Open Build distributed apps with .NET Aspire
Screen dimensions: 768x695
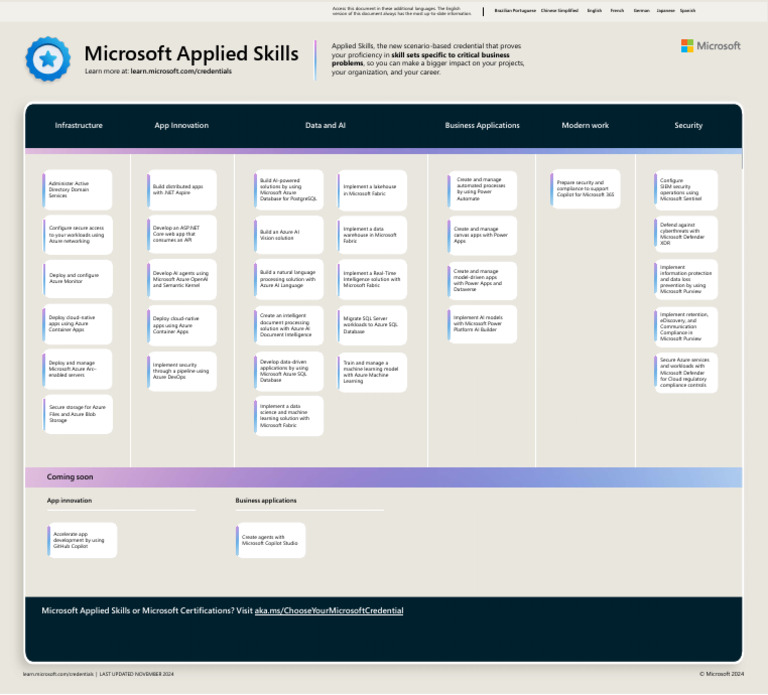tap(181, 189)
